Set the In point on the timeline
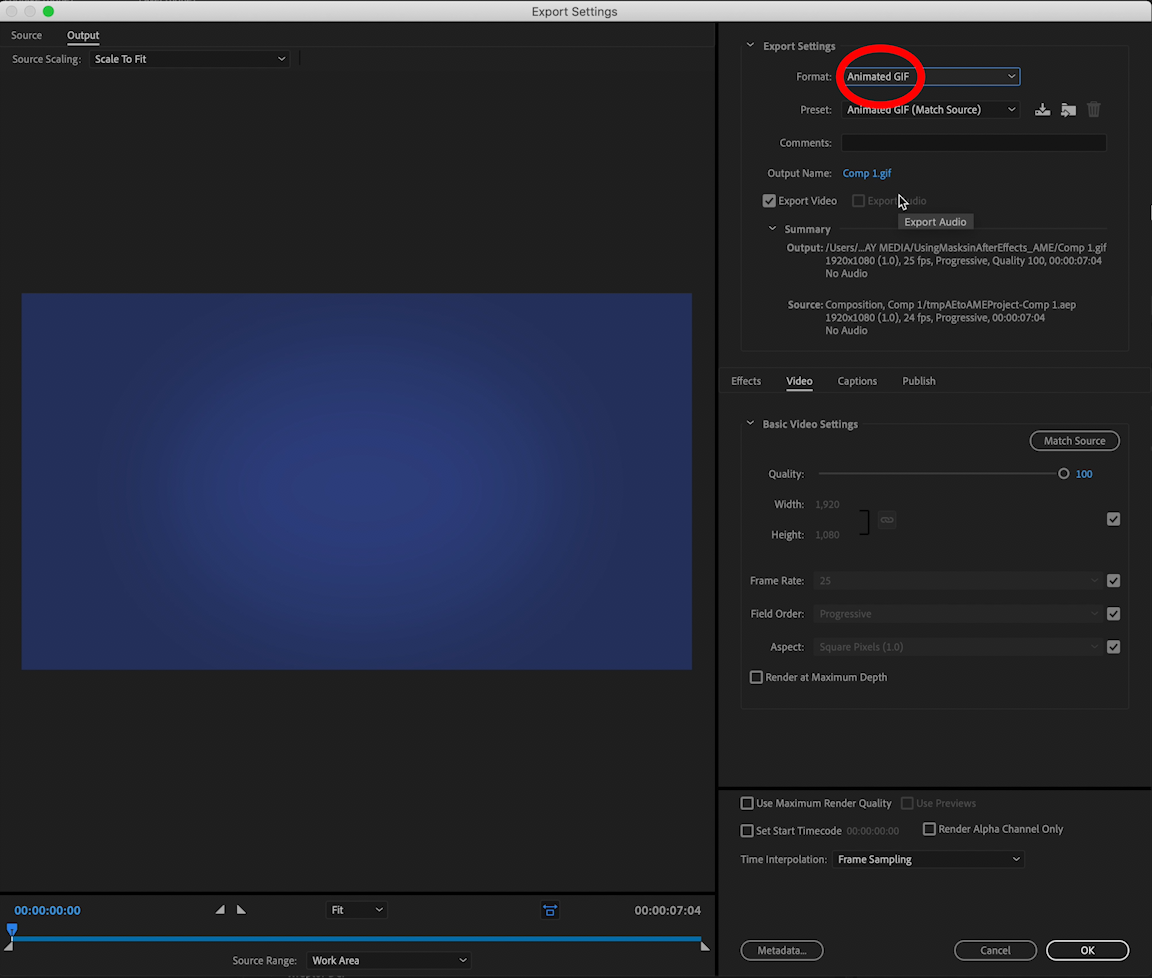Image resolution: width=1152 pixels, height=978 pixels. coord(220,909)
